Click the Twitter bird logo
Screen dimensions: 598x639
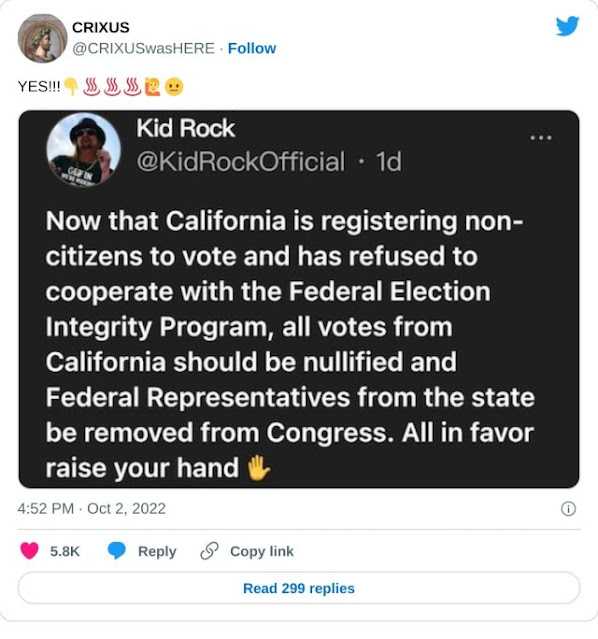point(567,26)
